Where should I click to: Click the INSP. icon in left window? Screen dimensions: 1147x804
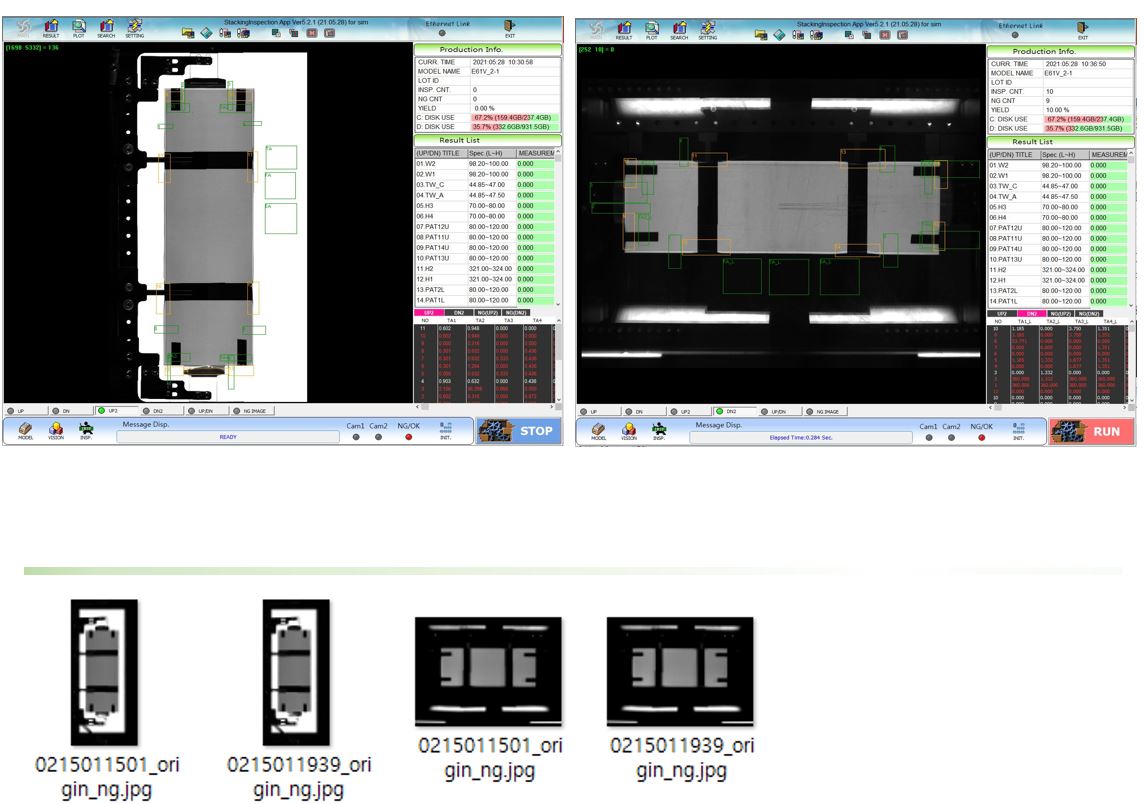[86, 430]
